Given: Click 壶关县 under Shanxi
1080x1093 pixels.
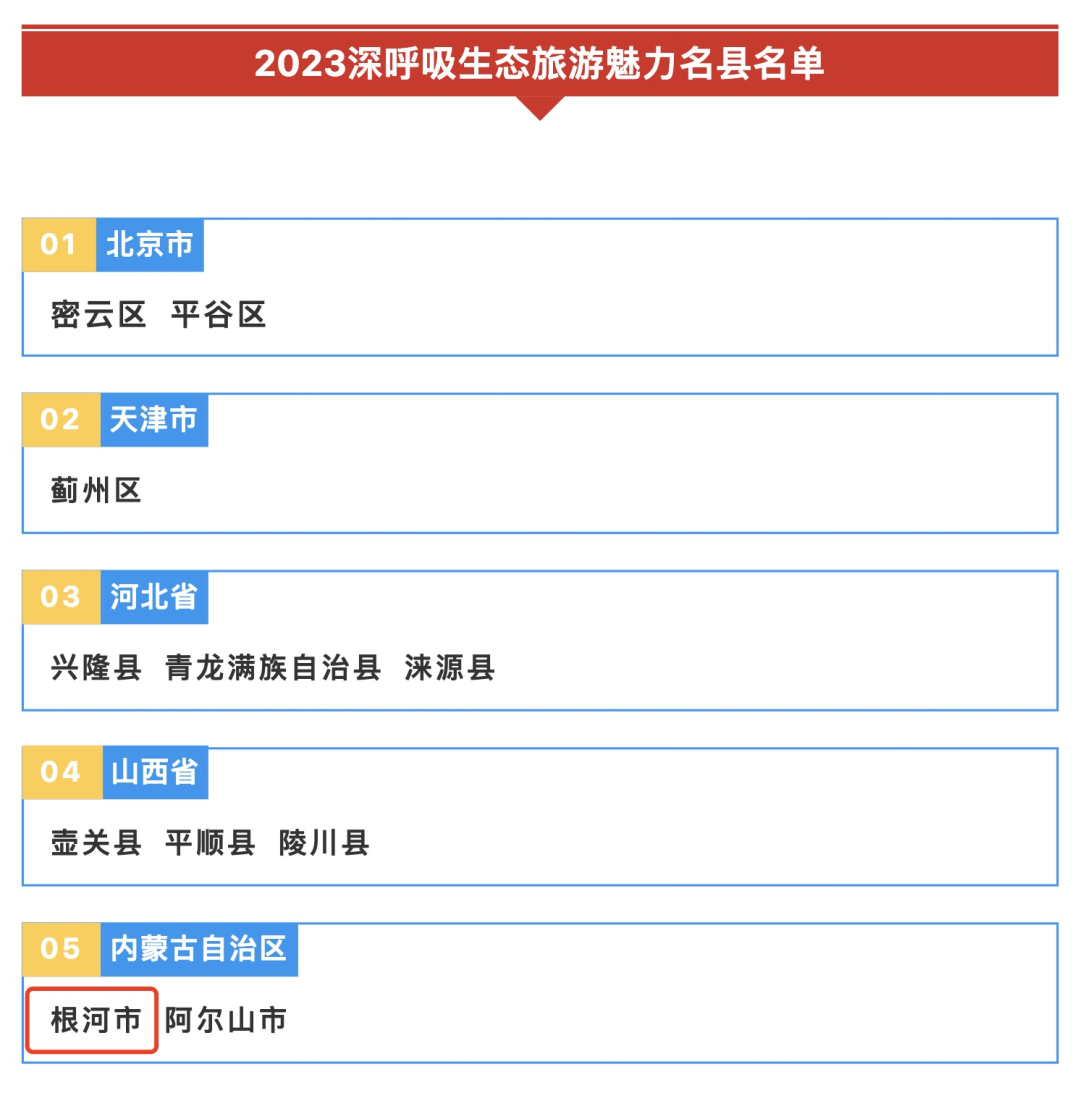Looking at the screenshot, I should pos(96,843).
